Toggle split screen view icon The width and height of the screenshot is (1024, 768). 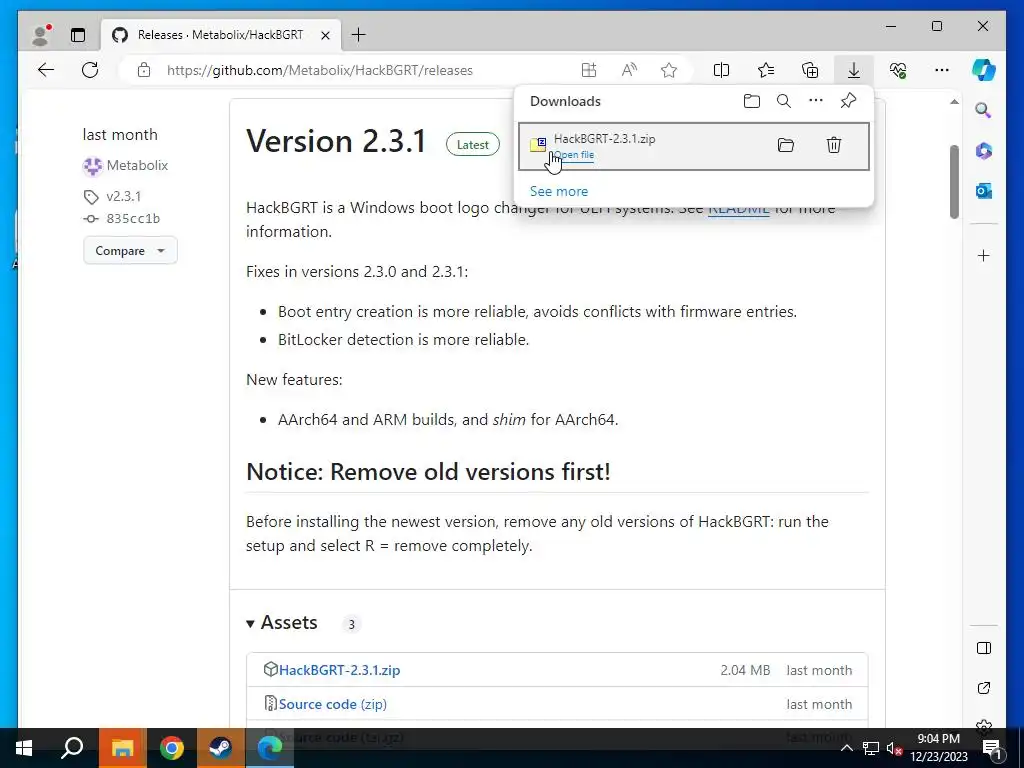[x=722, y=70]
